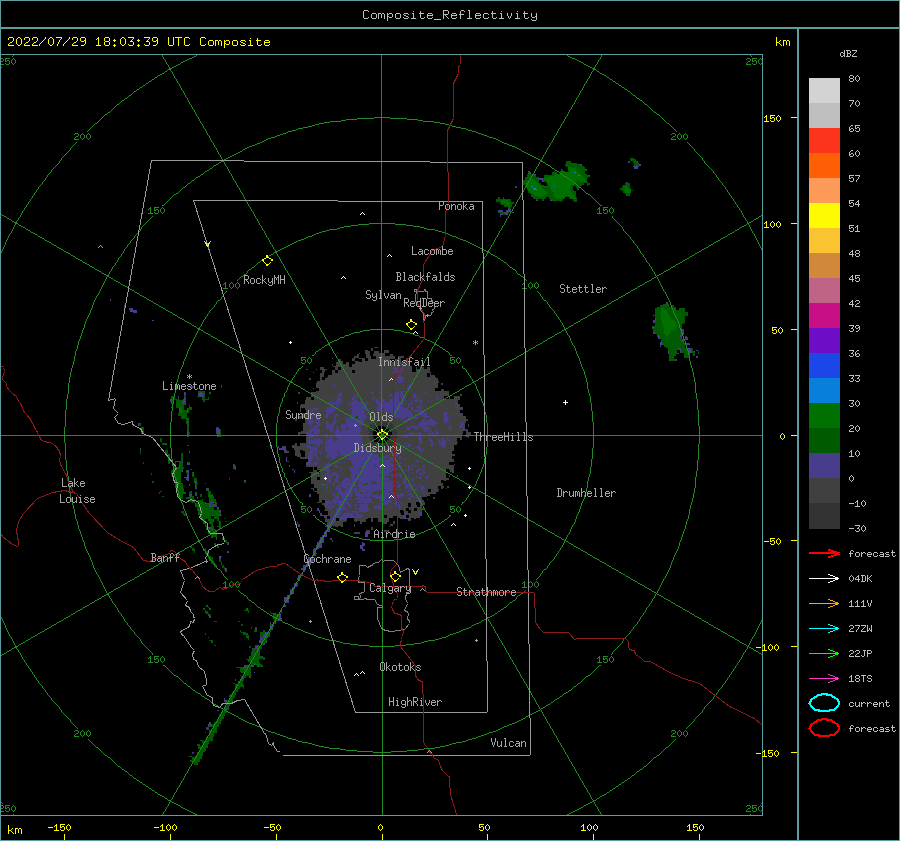Select the violet 36-39 dBZ swatch
This screenshot has height=841, width=900.
[824, 340]
